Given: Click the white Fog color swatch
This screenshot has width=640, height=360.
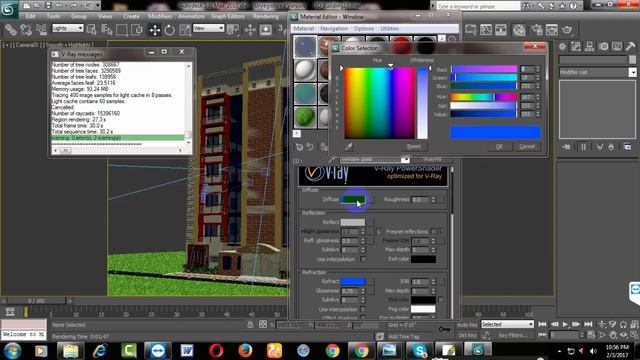Looking at the screenshot, I should coord(423,309).
